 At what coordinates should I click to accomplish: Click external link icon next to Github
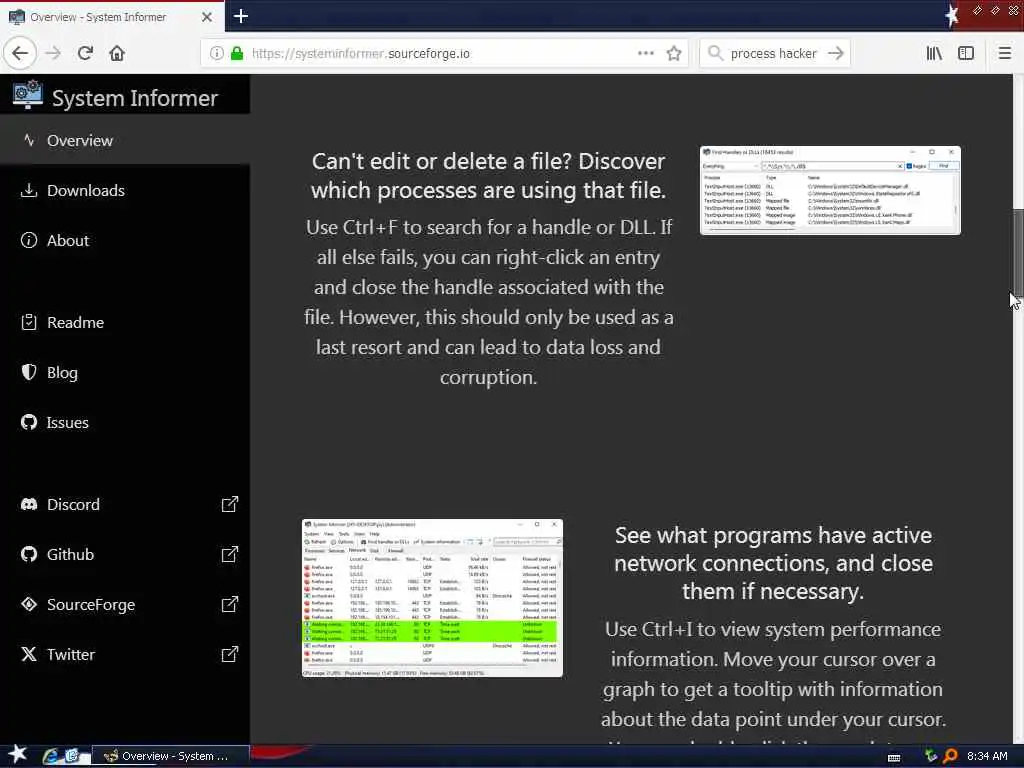click(229, 554)
